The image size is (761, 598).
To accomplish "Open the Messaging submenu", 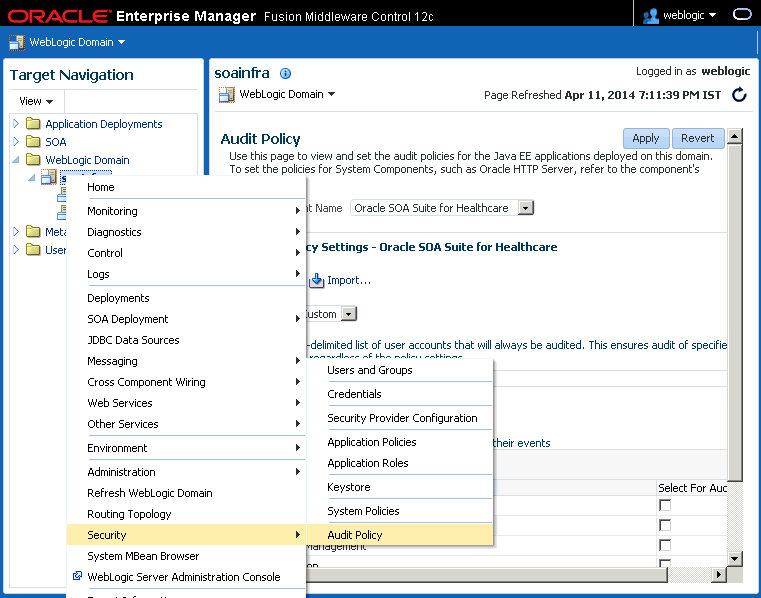I will pos(186,361).
